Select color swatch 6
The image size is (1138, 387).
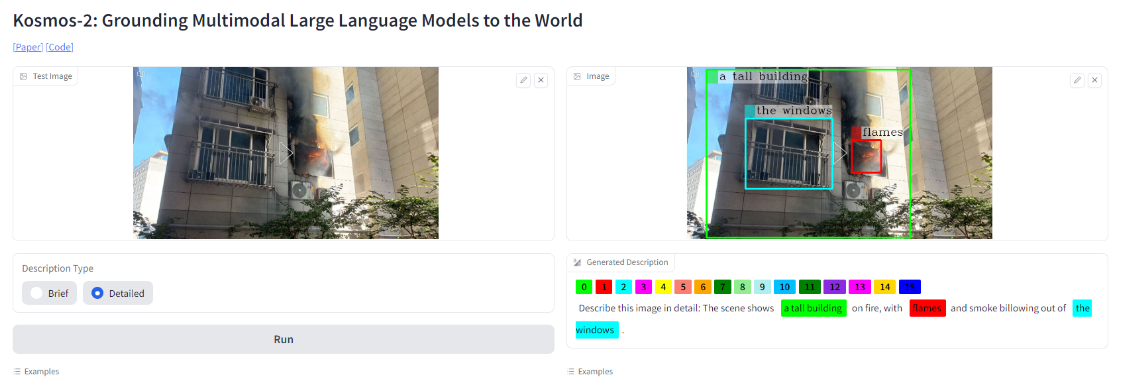[703, 287]
